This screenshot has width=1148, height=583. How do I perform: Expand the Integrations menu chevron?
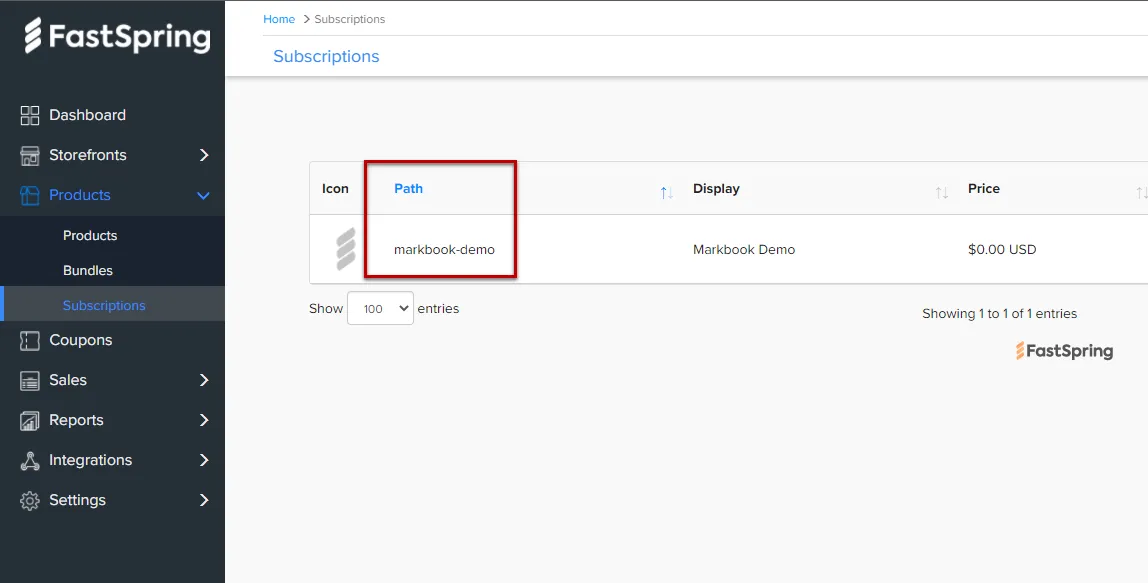(204, 461)
